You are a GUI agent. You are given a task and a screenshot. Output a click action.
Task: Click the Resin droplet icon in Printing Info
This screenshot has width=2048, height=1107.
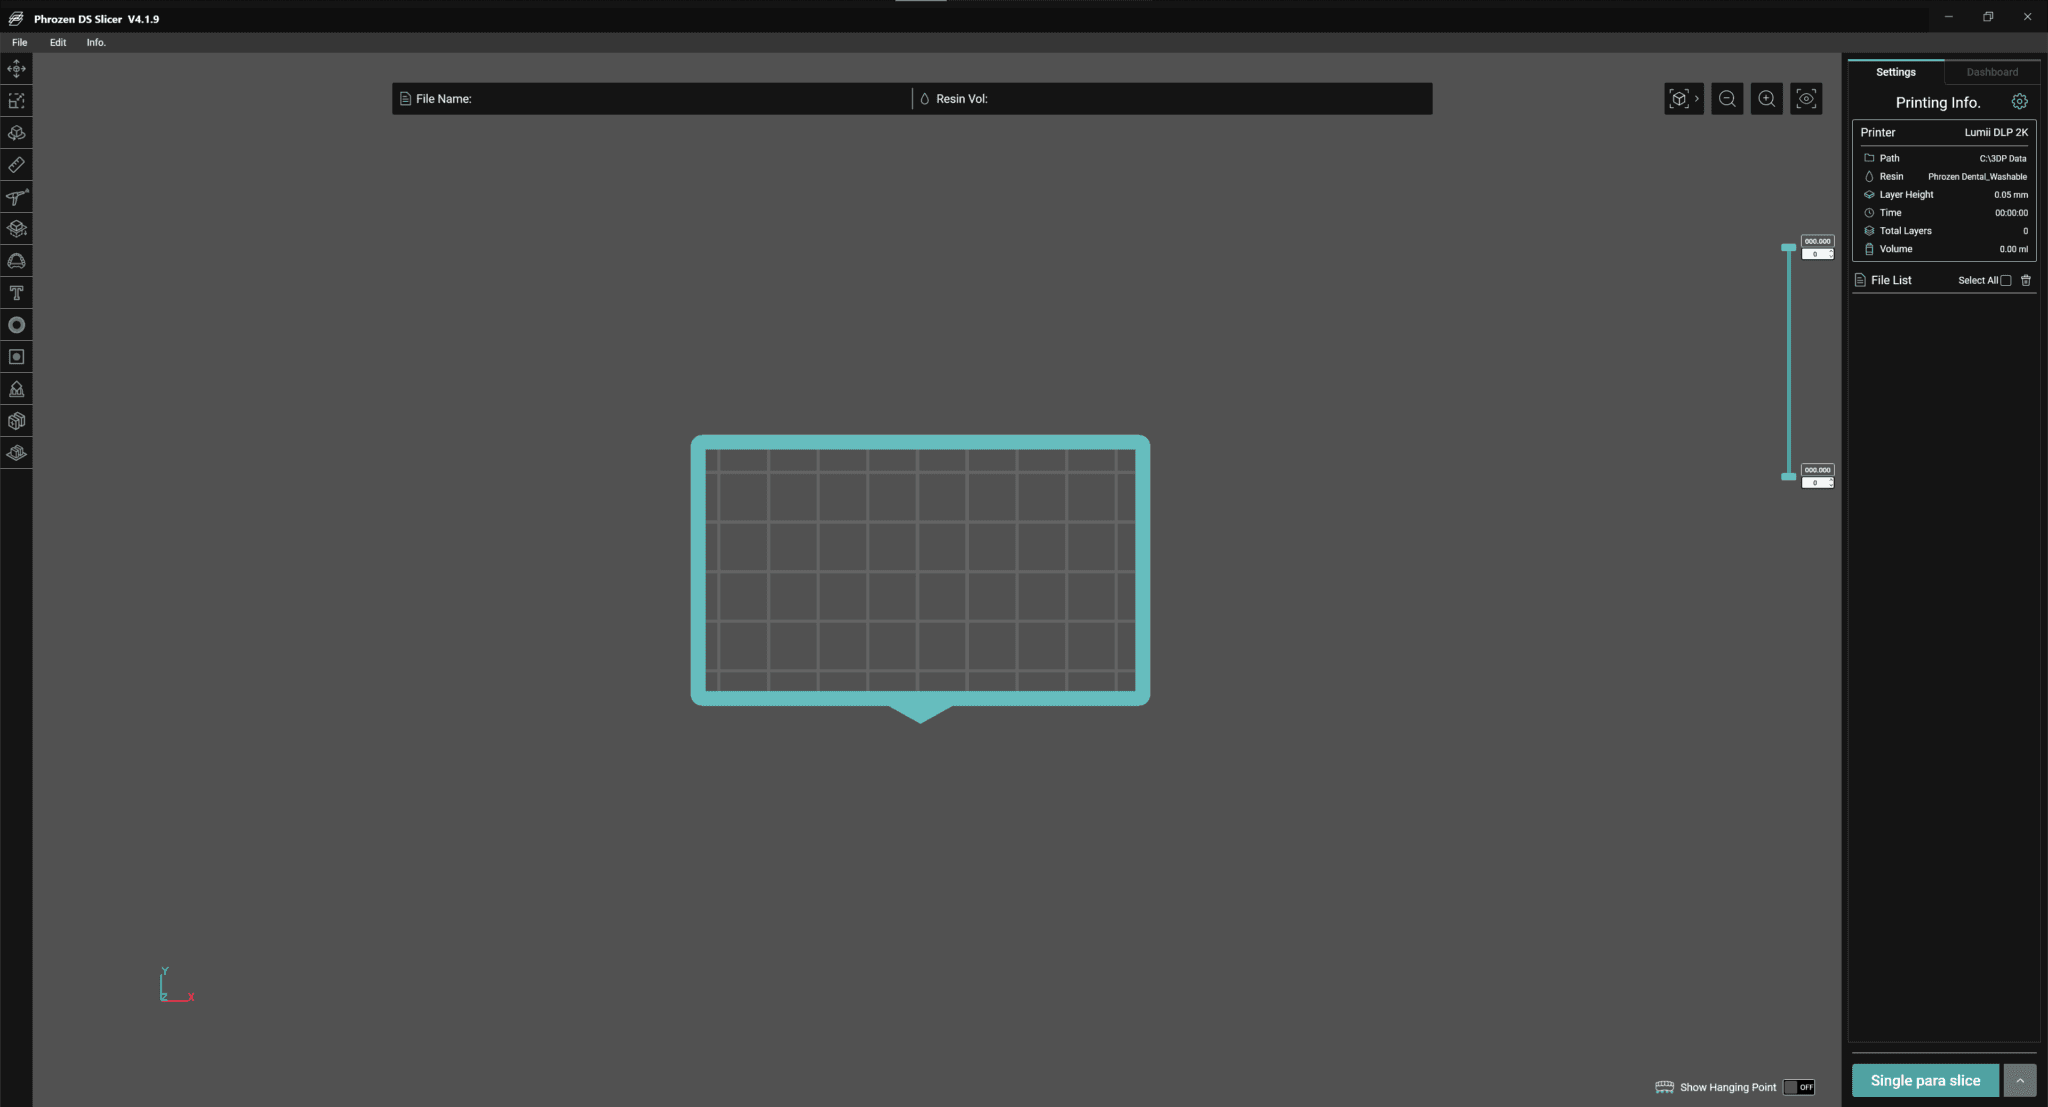tap(1868, 177)
